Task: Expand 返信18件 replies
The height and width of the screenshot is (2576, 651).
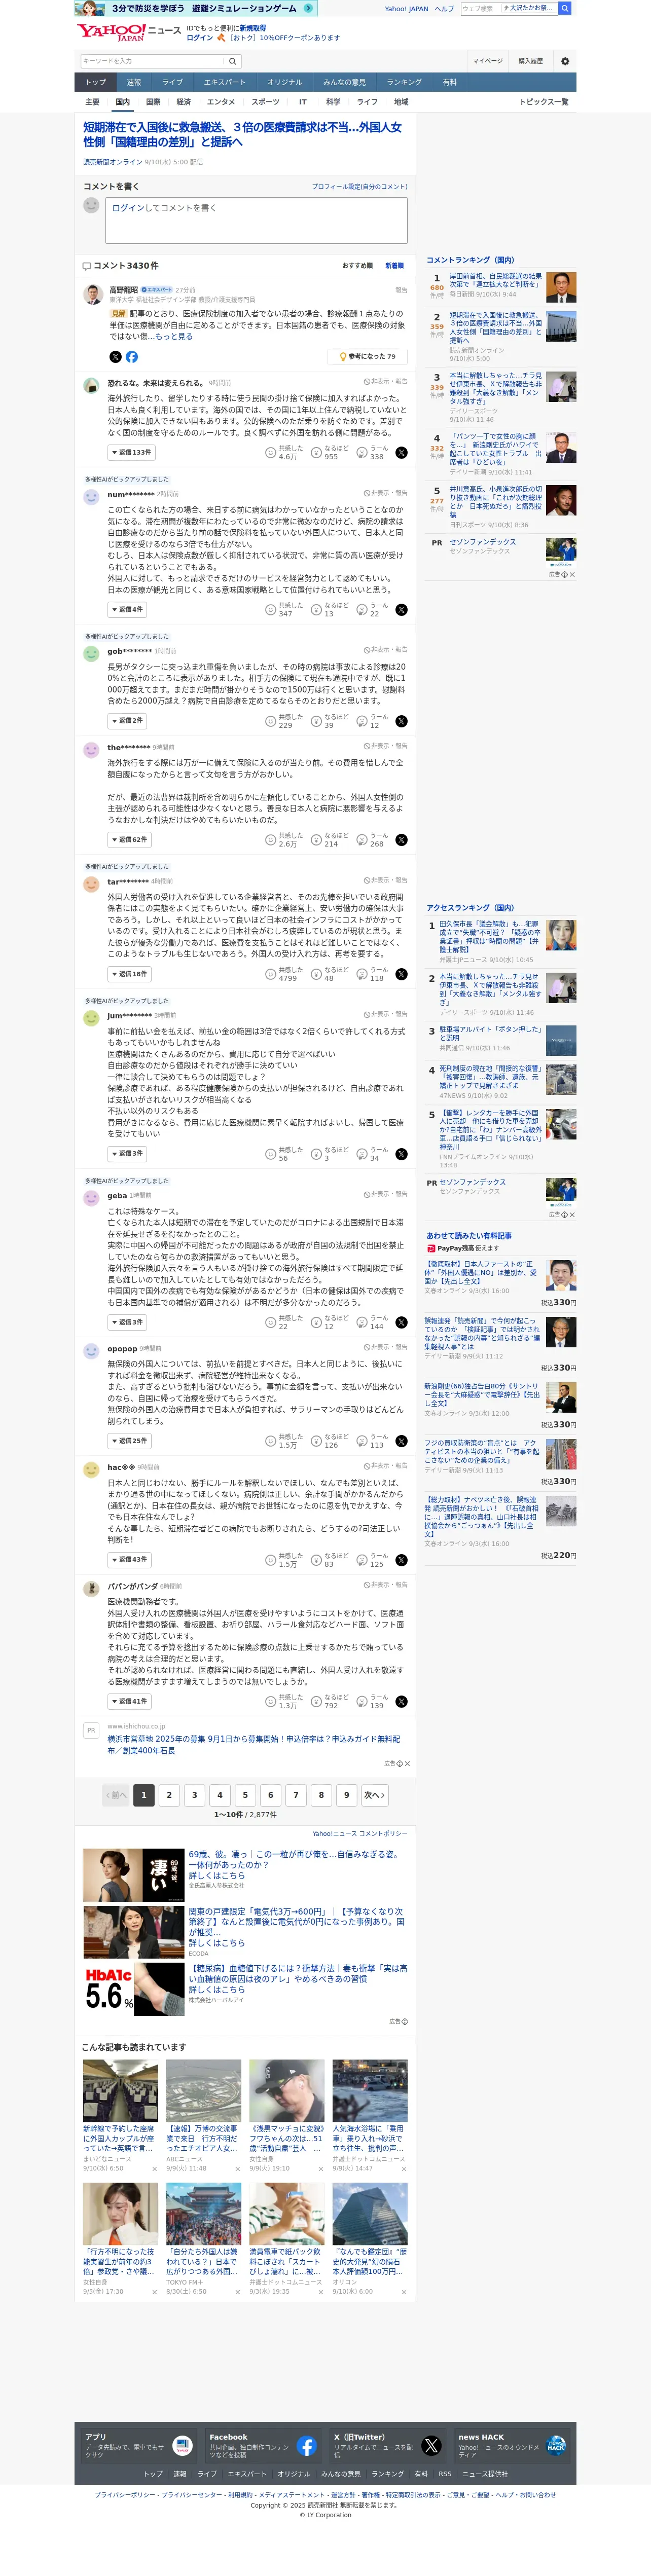Action: (x=129, y=974)
